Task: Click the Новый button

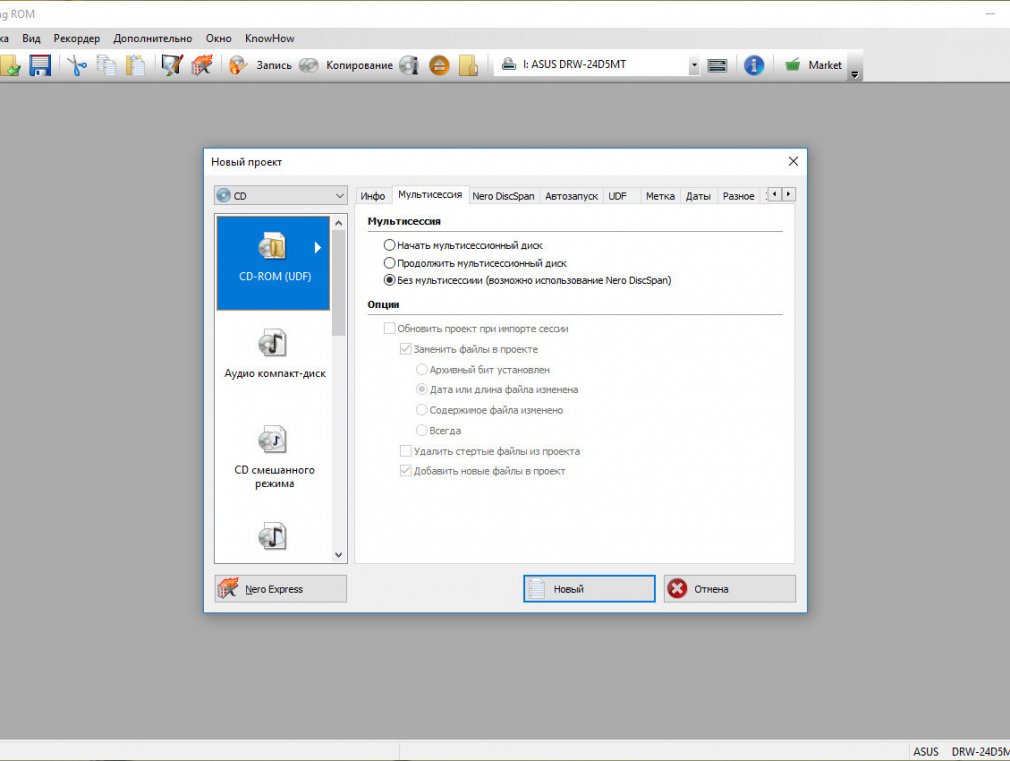Action: tap(589, 589)
